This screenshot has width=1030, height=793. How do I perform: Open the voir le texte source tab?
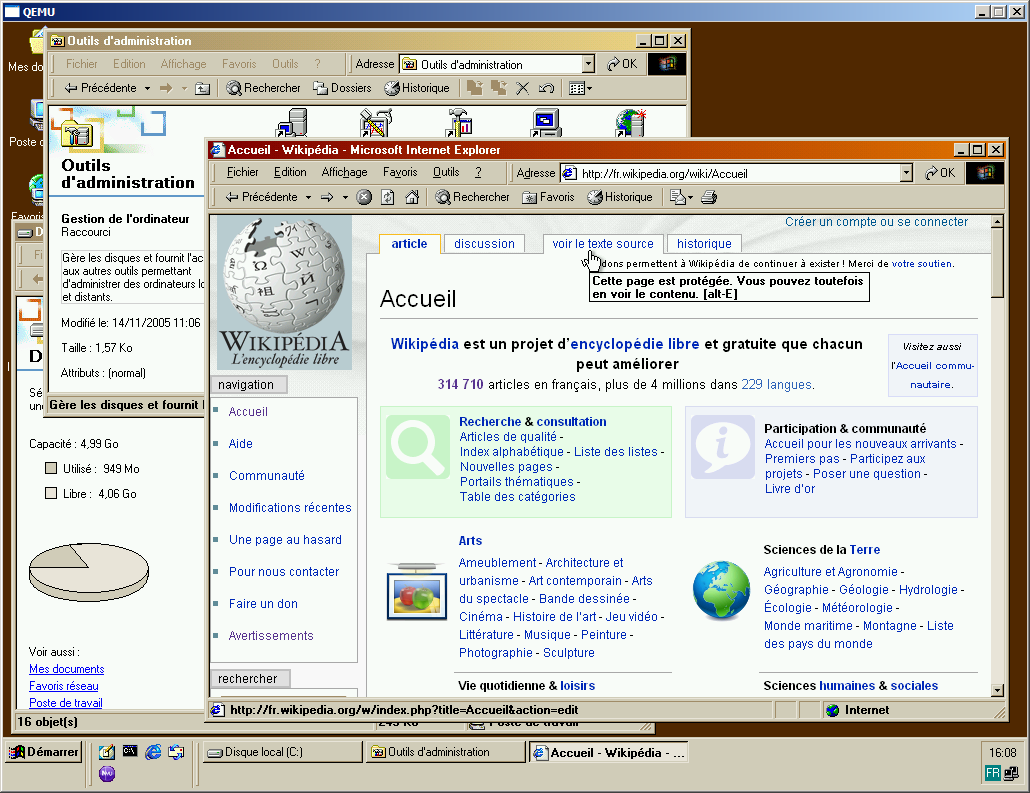(x=602, y=244)
